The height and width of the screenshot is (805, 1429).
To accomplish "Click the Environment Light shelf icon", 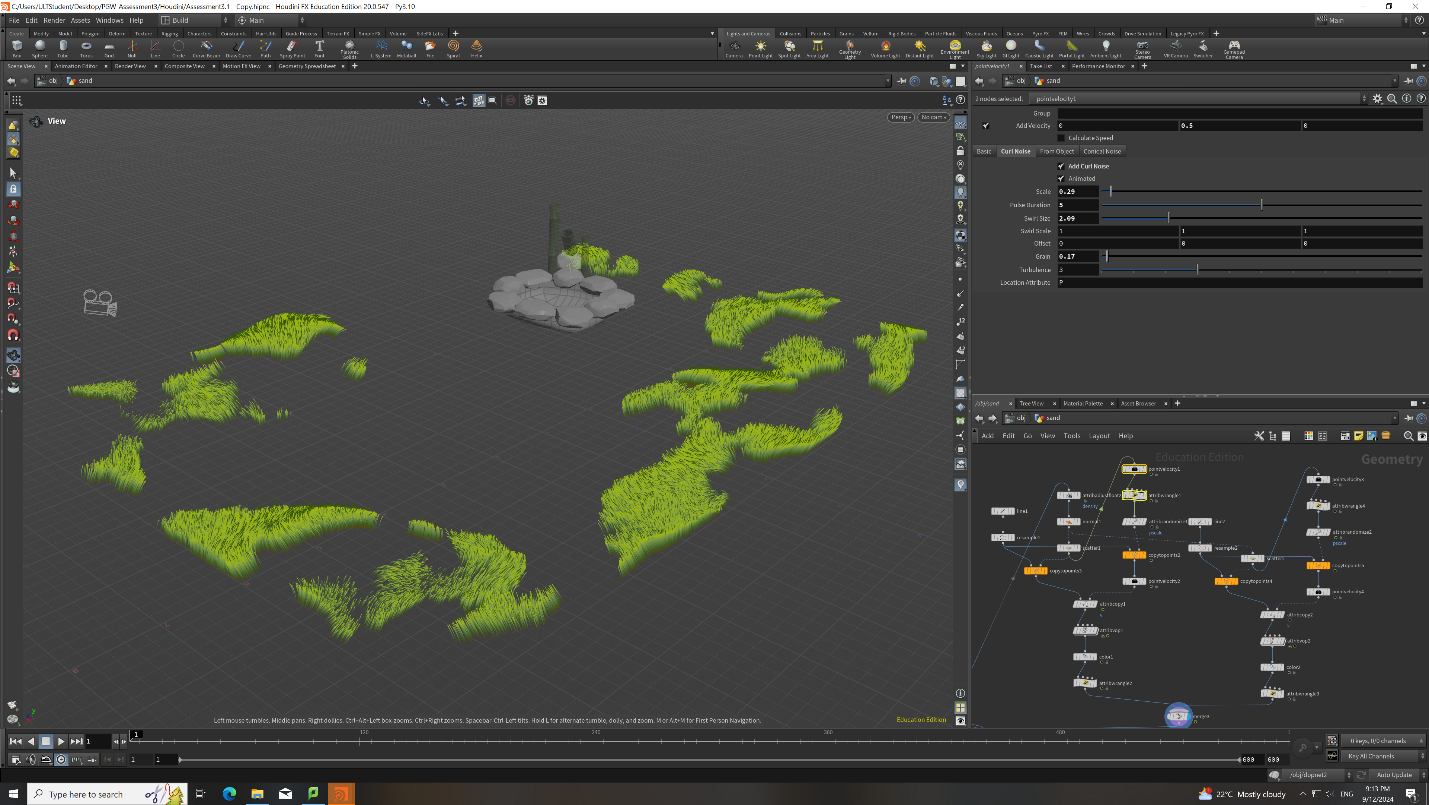I will click(x=956, y=47).
